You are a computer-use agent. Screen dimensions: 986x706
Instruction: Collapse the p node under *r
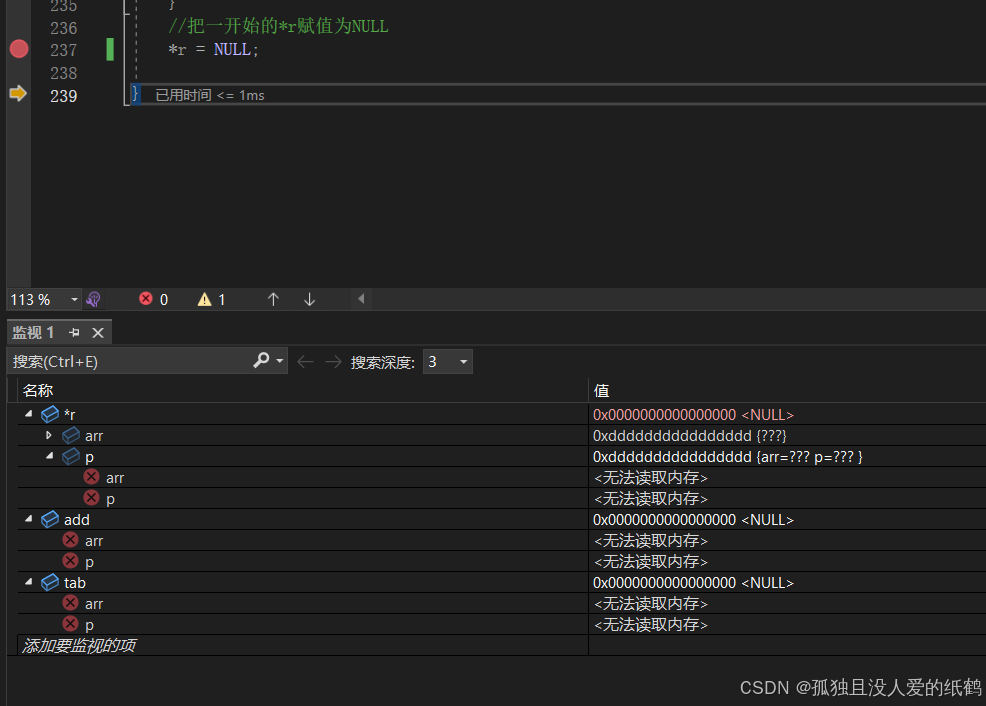(50, 456)
